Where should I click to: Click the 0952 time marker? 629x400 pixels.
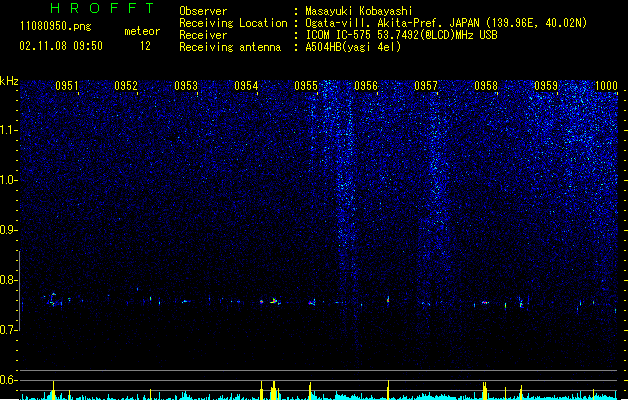tap(126, 86)
